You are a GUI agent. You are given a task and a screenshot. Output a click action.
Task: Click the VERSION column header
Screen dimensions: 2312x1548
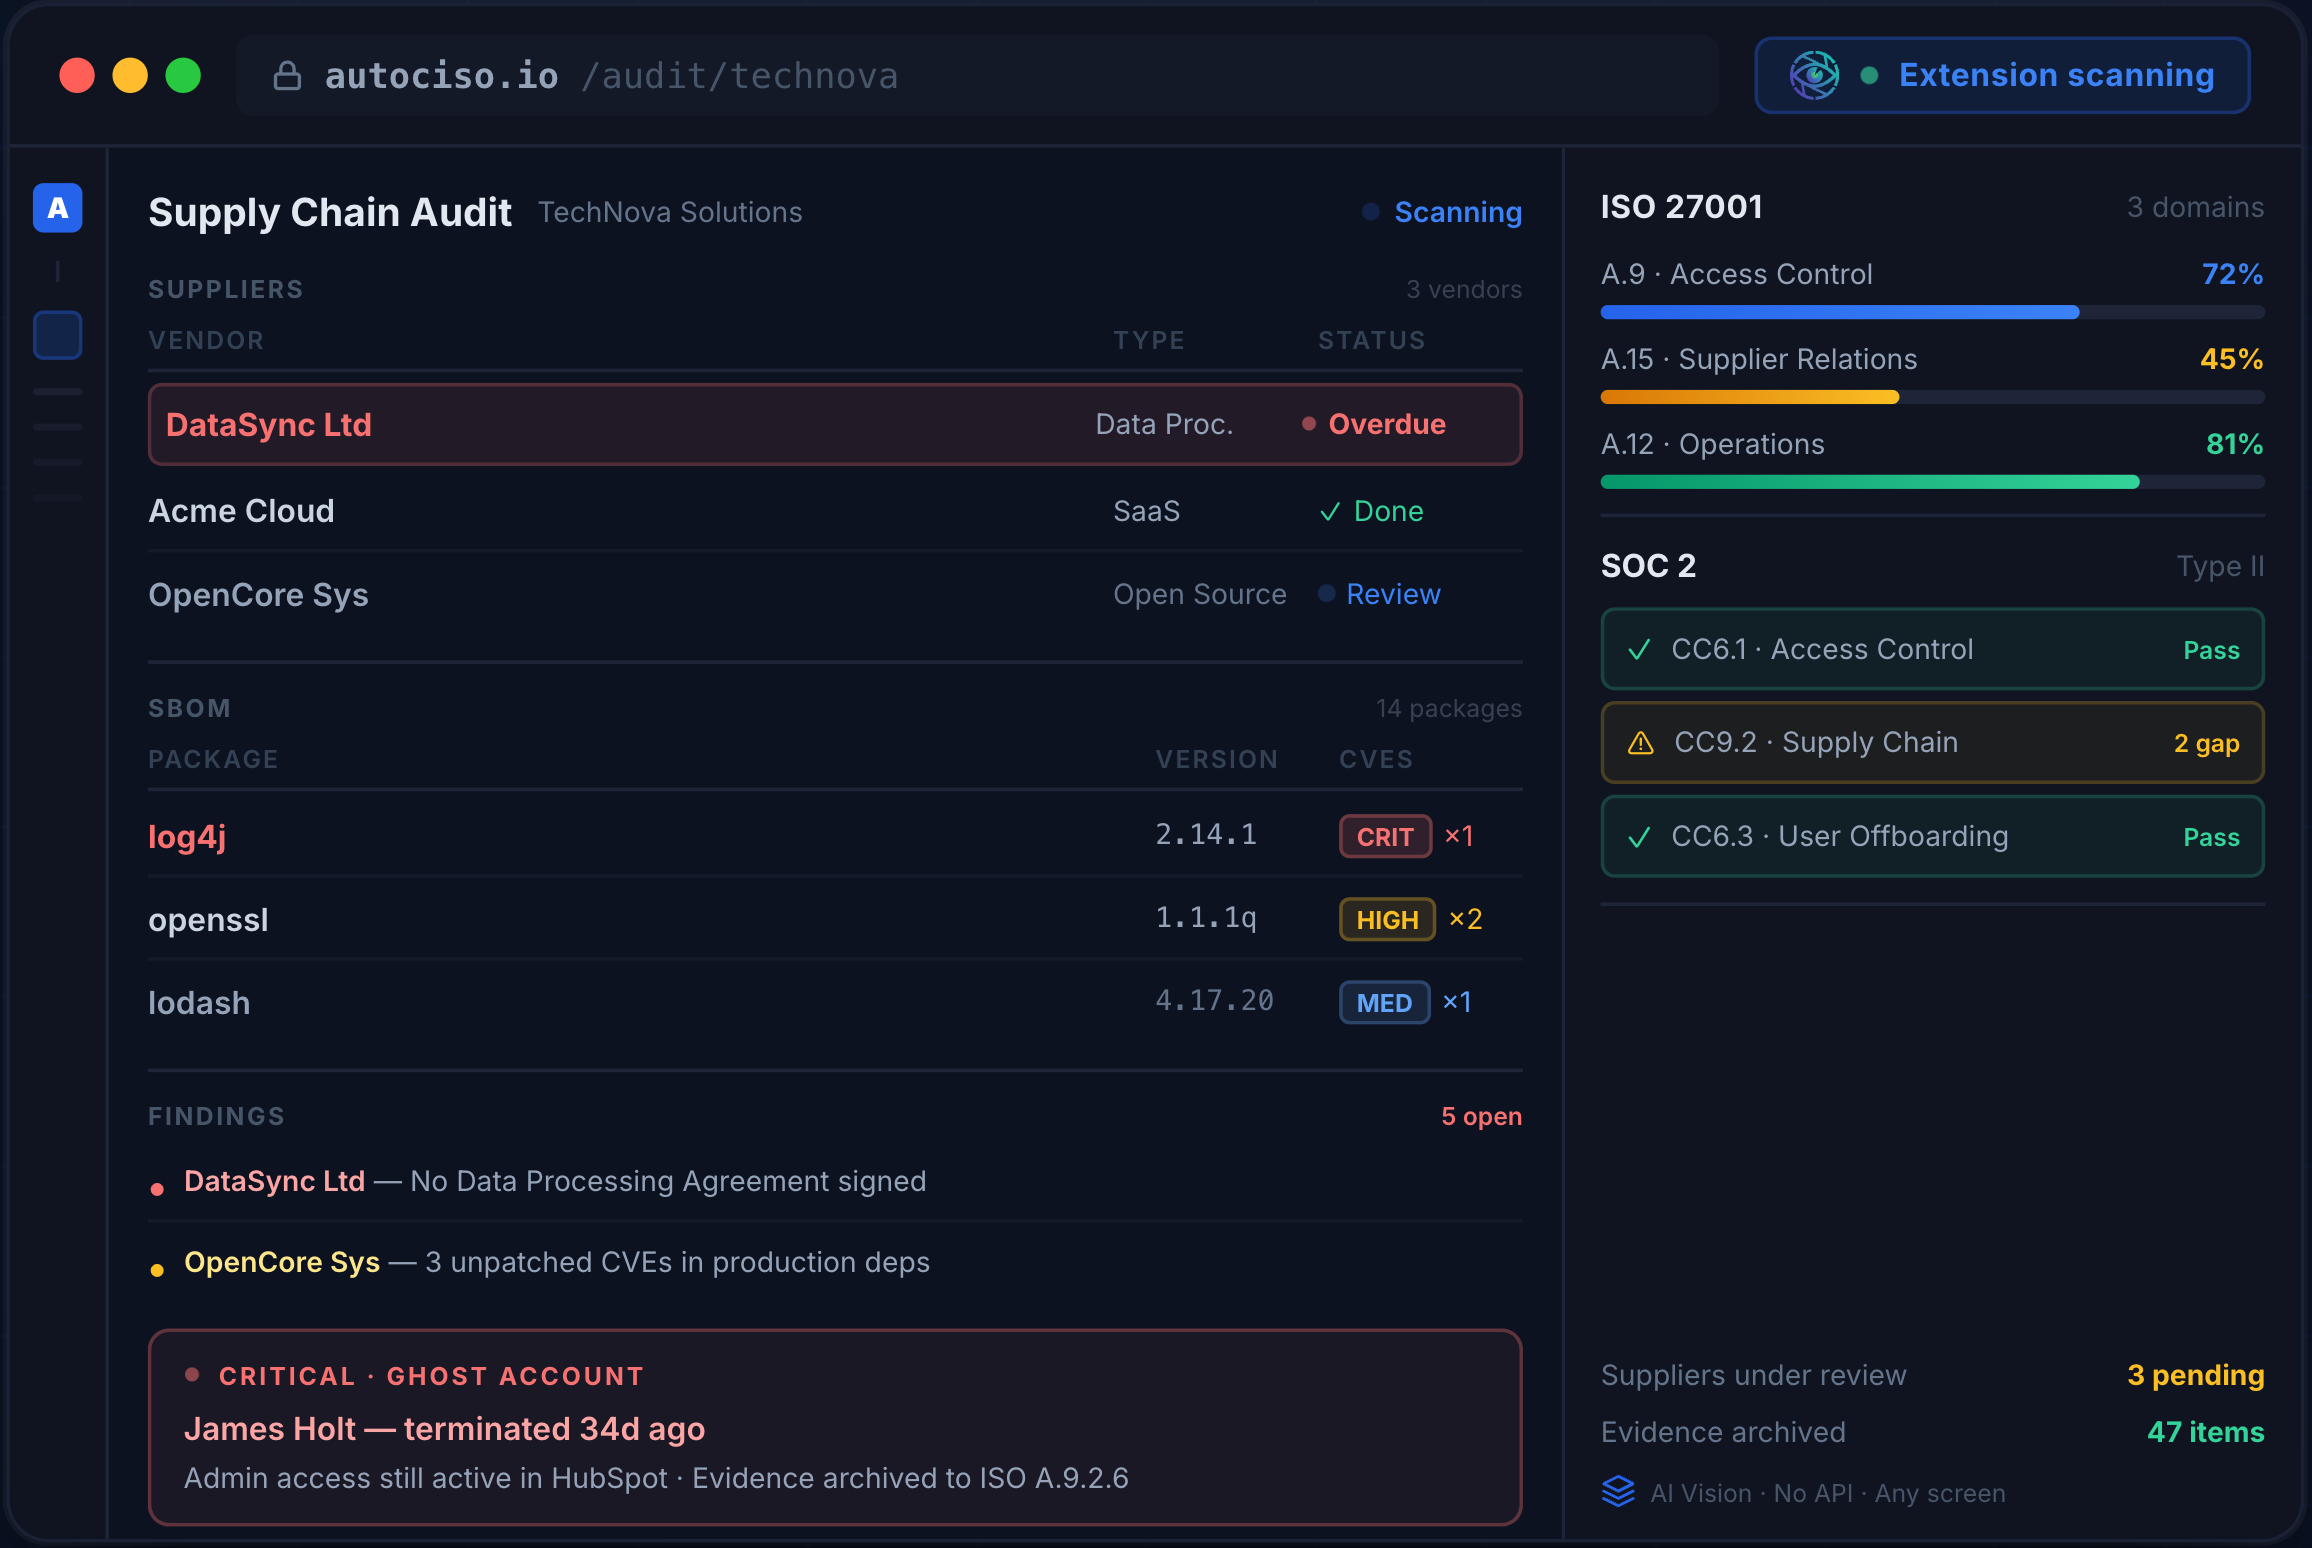point(1217,759)
